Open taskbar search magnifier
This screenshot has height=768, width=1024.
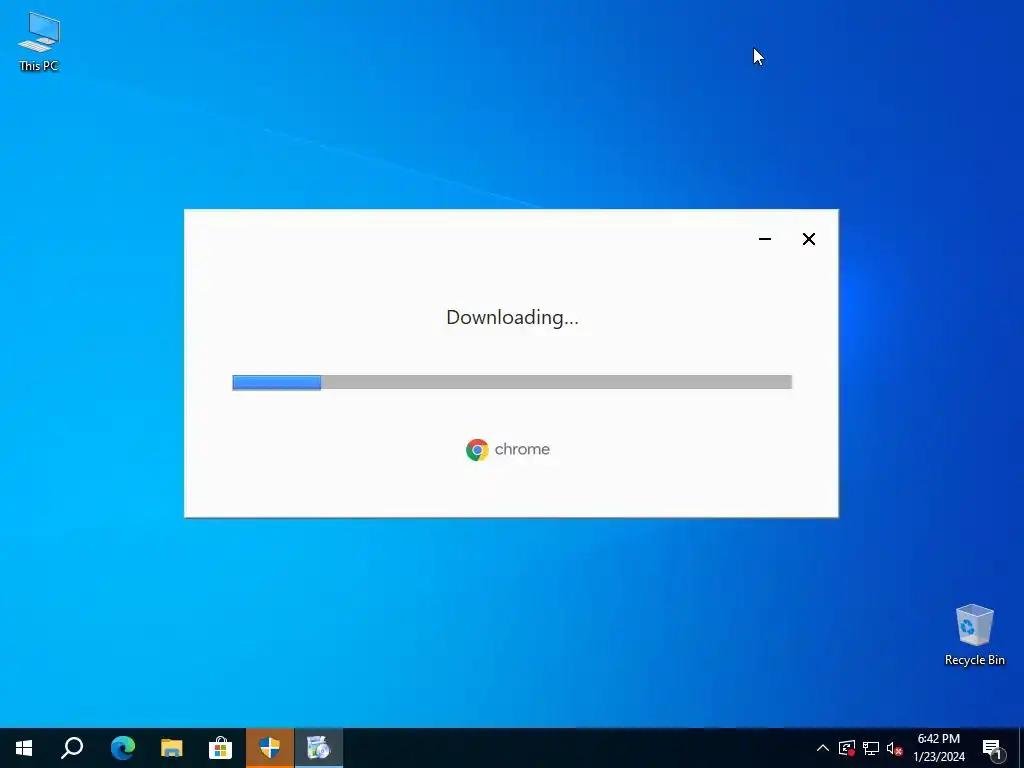pos(72,748)
